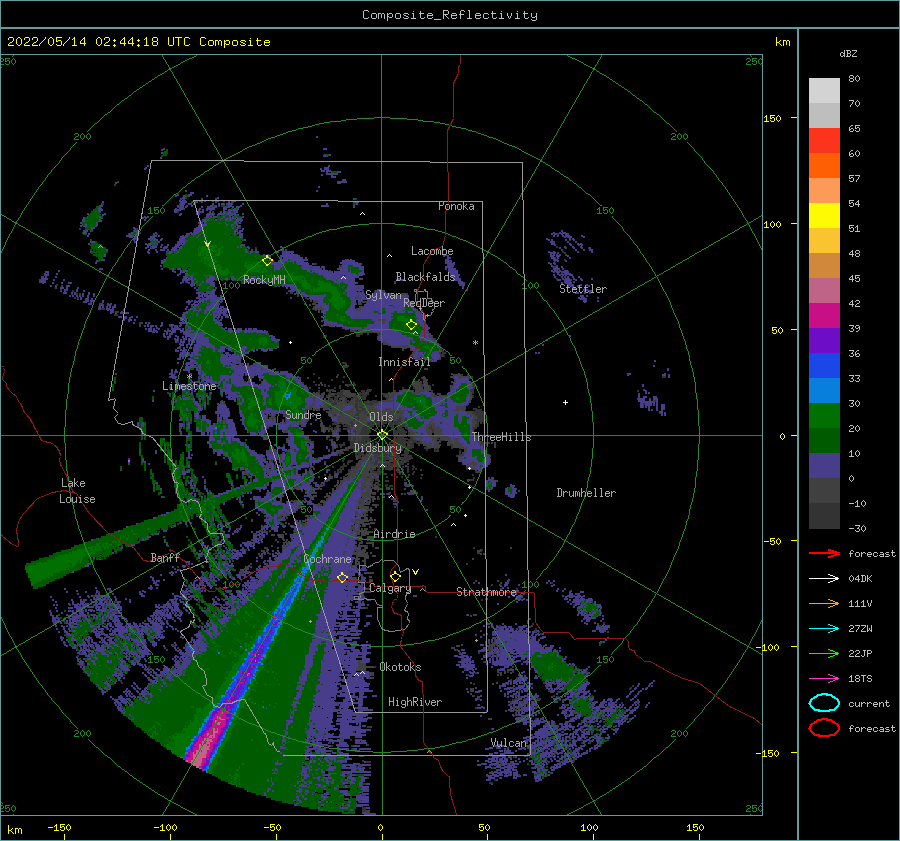Click the 27ZW legend label
The image size is (900, 841).
coord(860,629)
